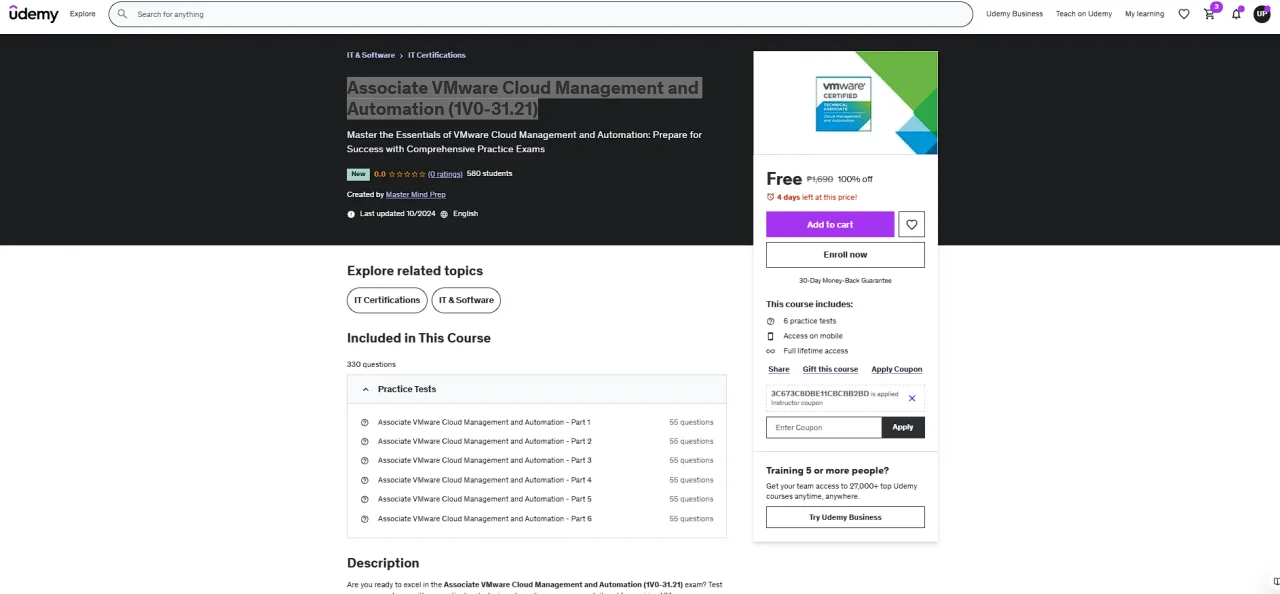Viewport: 1280px width, 594px height.
Task: Click the alarm clock days left icon
Action: pos(771,197)
